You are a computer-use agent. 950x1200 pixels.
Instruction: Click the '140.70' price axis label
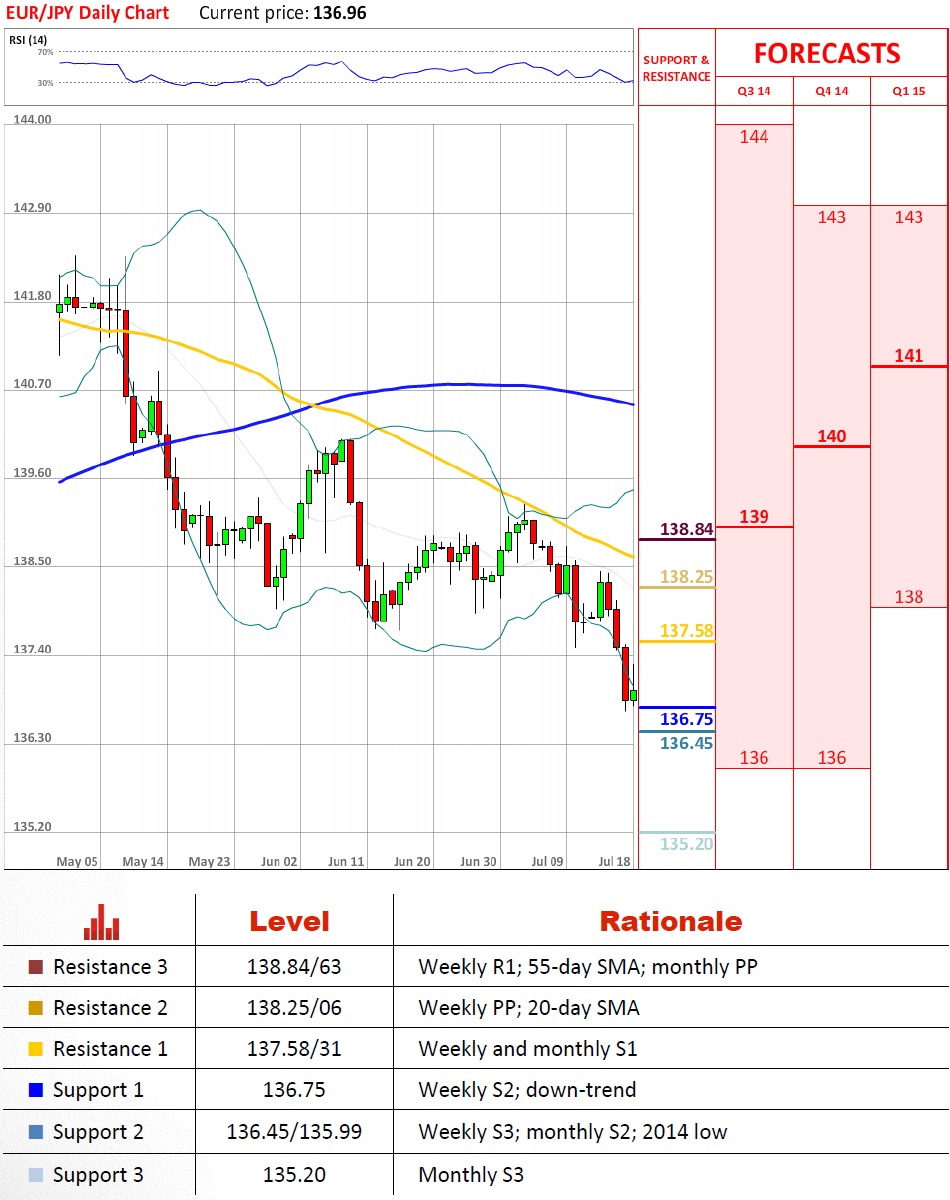coord(32,384)
